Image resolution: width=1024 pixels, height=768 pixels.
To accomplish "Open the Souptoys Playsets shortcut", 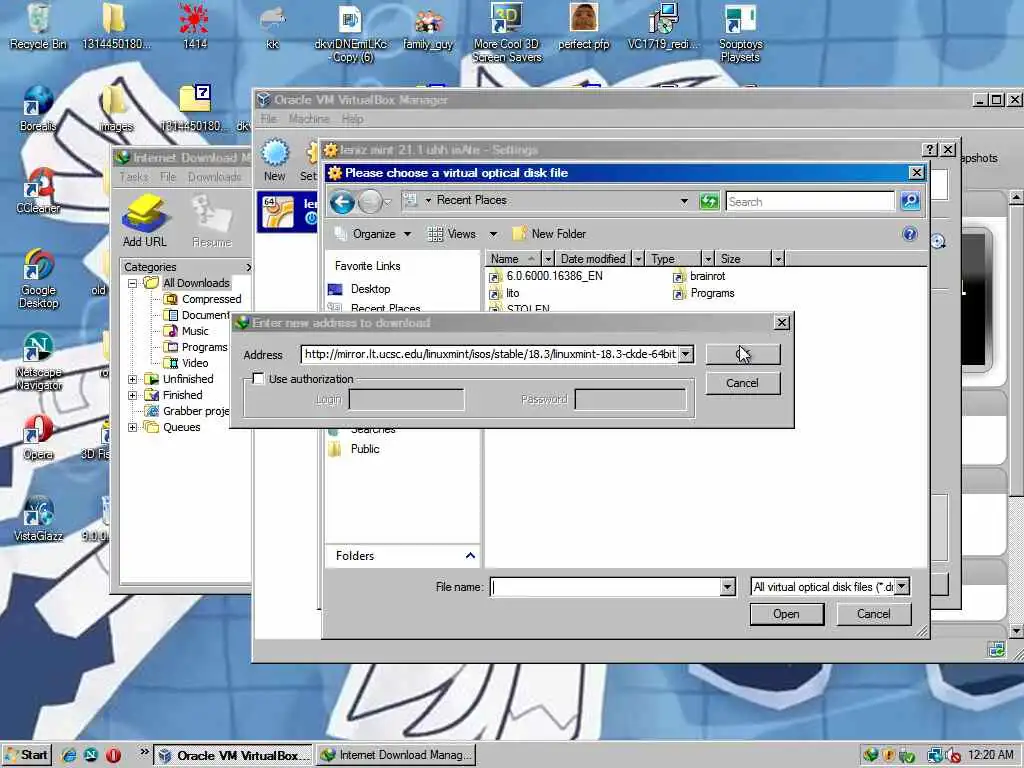I will pyautogui.click(x=740, y=33).
